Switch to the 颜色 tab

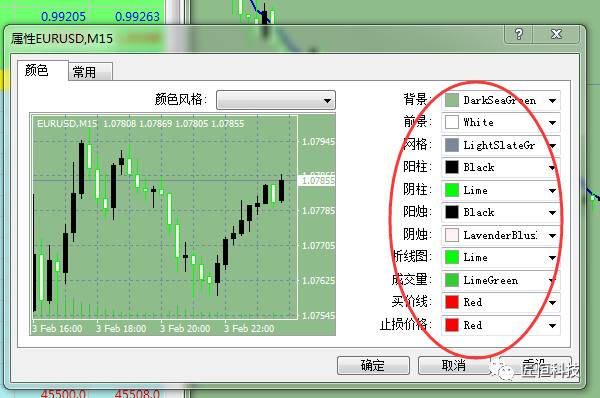click(x=42, y=70)
